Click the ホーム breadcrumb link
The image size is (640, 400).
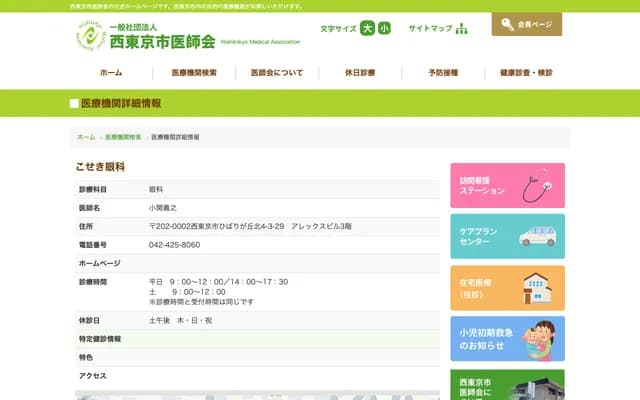click(x=86, y=136)
